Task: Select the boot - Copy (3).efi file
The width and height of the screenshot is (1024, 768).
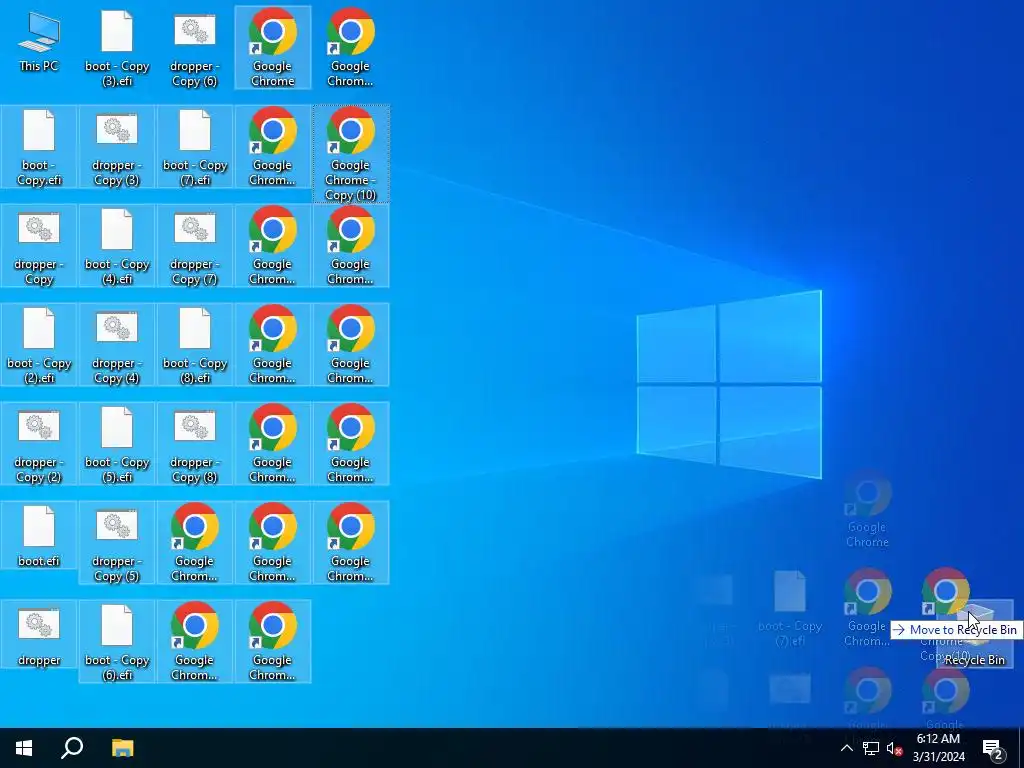Action: tap(117, 48)
